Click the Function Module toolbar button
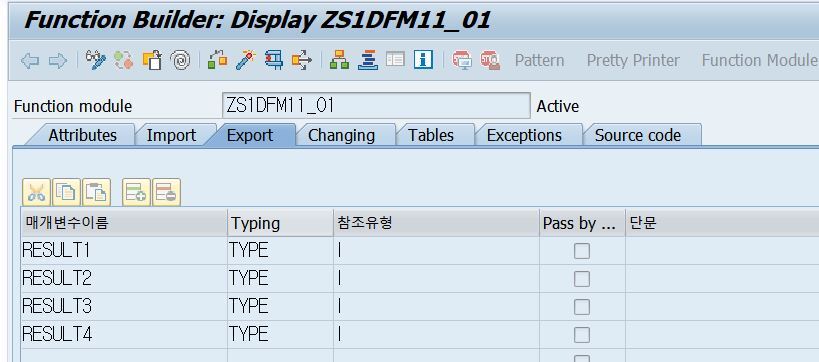Screen dimensions: 819x362 [760, 61]
